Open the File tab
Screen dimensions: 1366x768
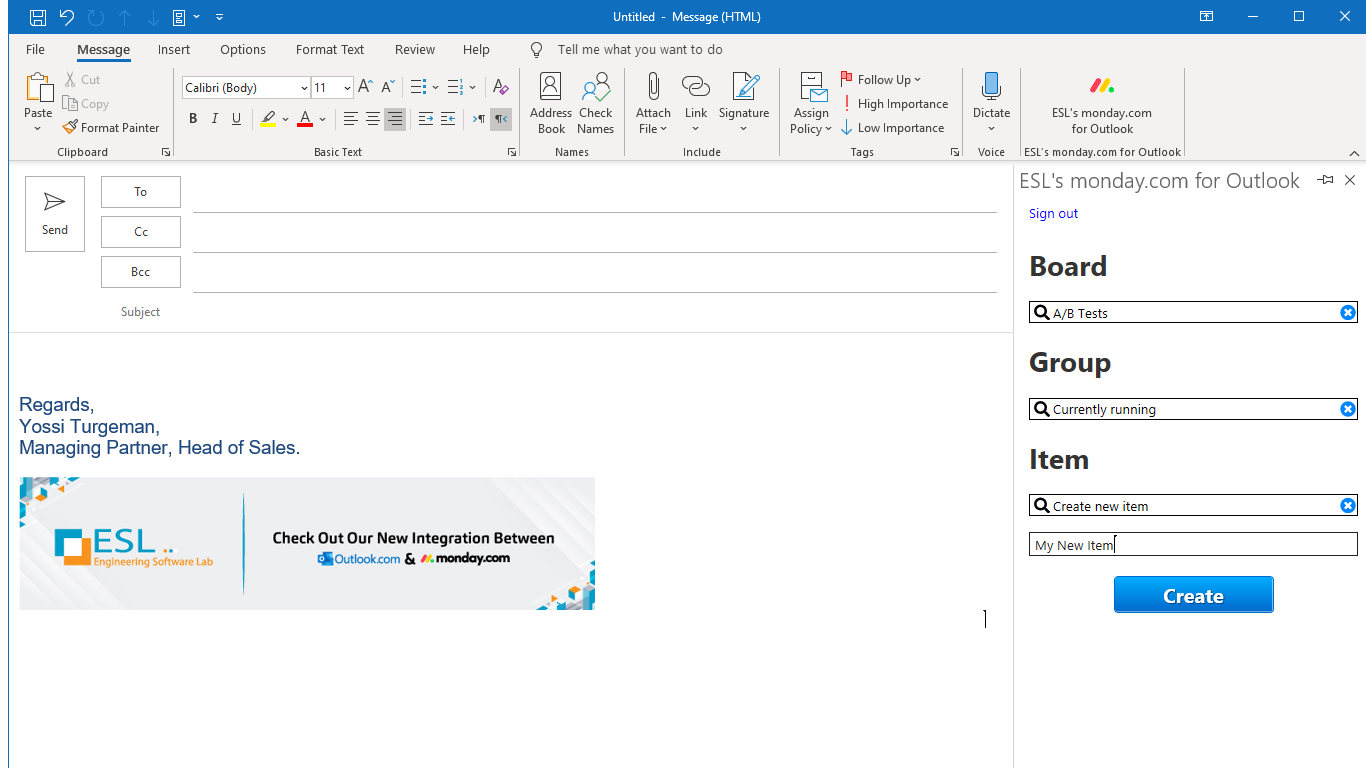35,49
